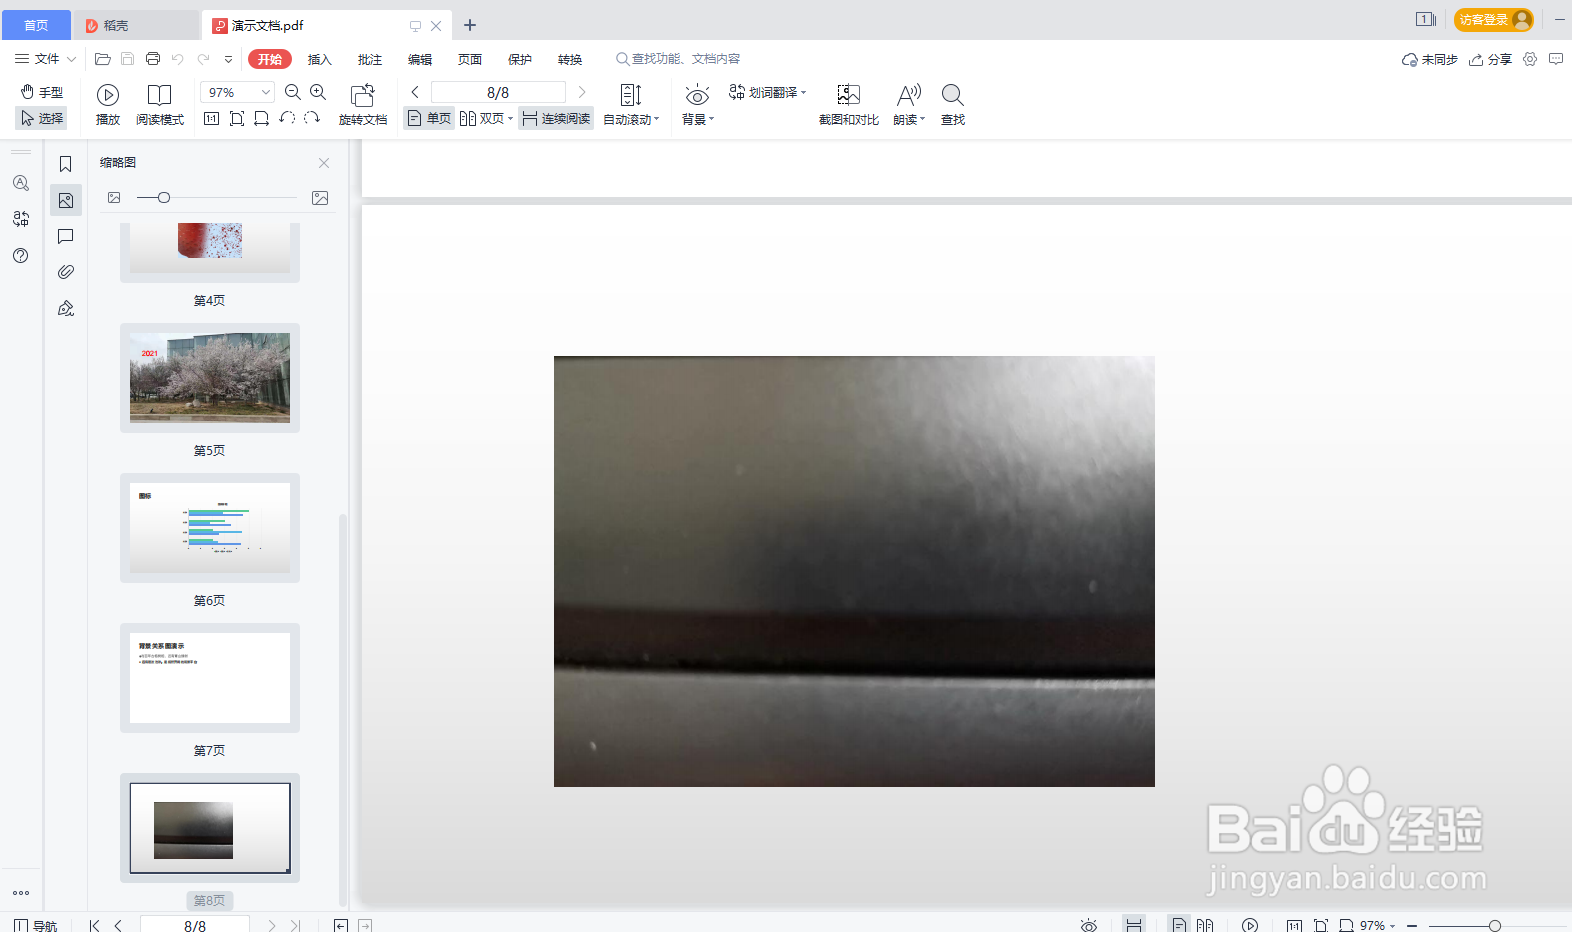Switch to single page (单页) view
The height and width of the screenshot is (932, 1572).
(x=429, y=118)
